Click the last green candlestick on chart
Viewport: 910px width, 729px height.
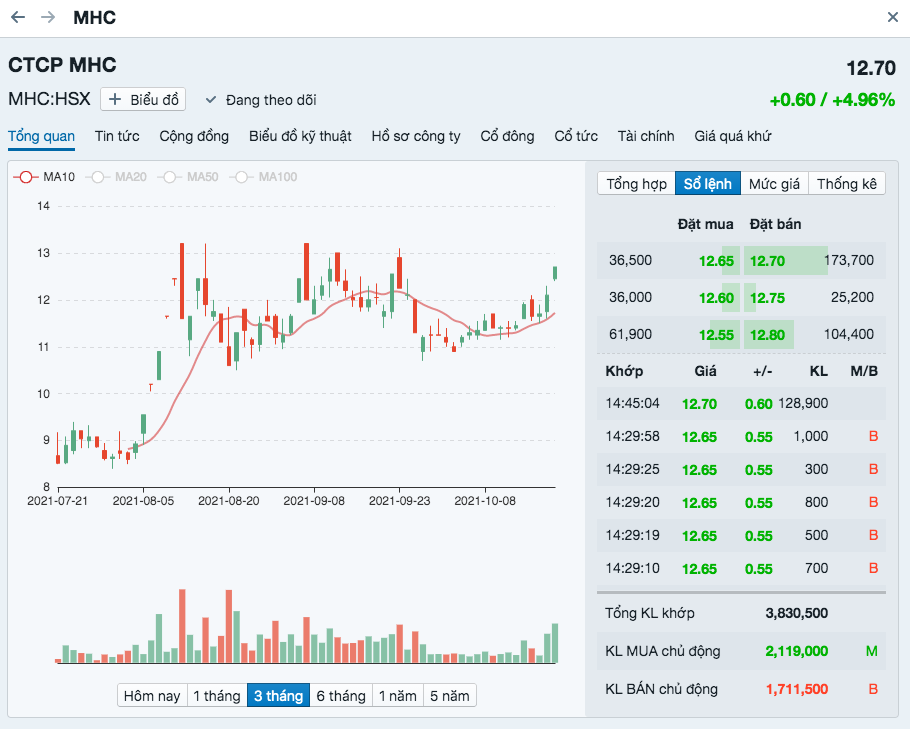(555, 273)
